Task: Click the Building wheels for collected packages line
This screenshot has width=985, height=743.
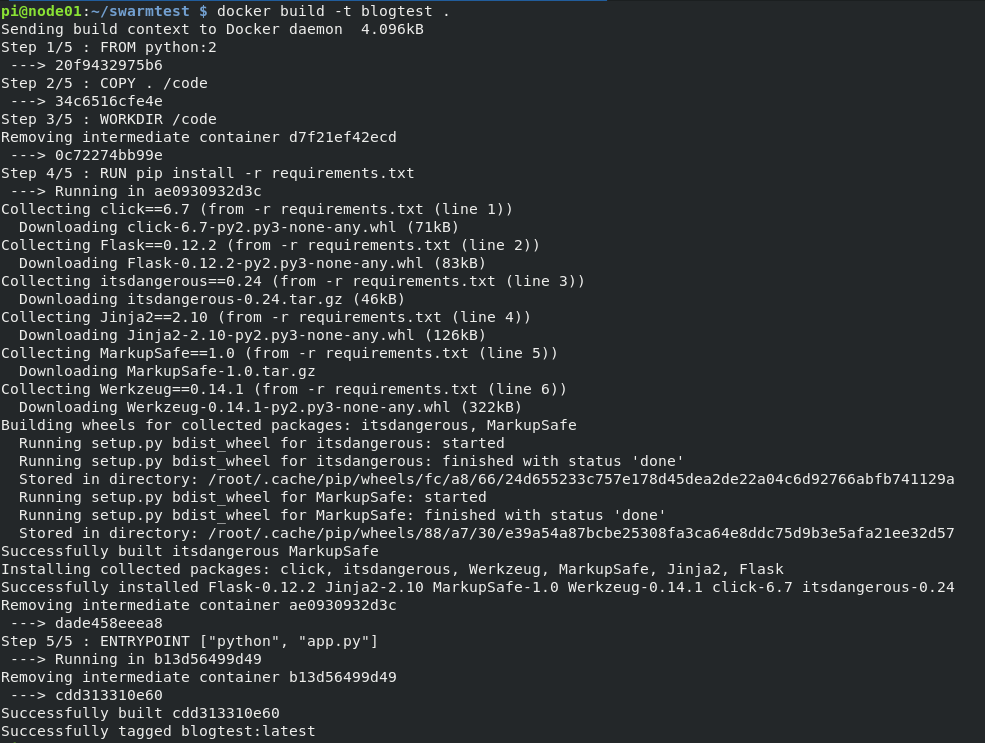Action: point(289,425)
